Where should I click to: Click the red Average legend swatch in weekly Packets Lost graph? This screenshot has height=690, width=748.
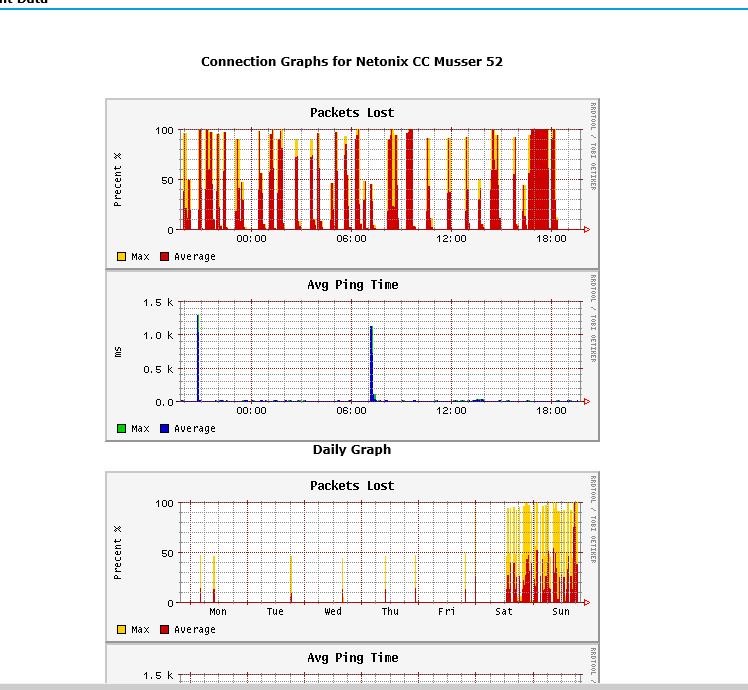click(165, 630)
